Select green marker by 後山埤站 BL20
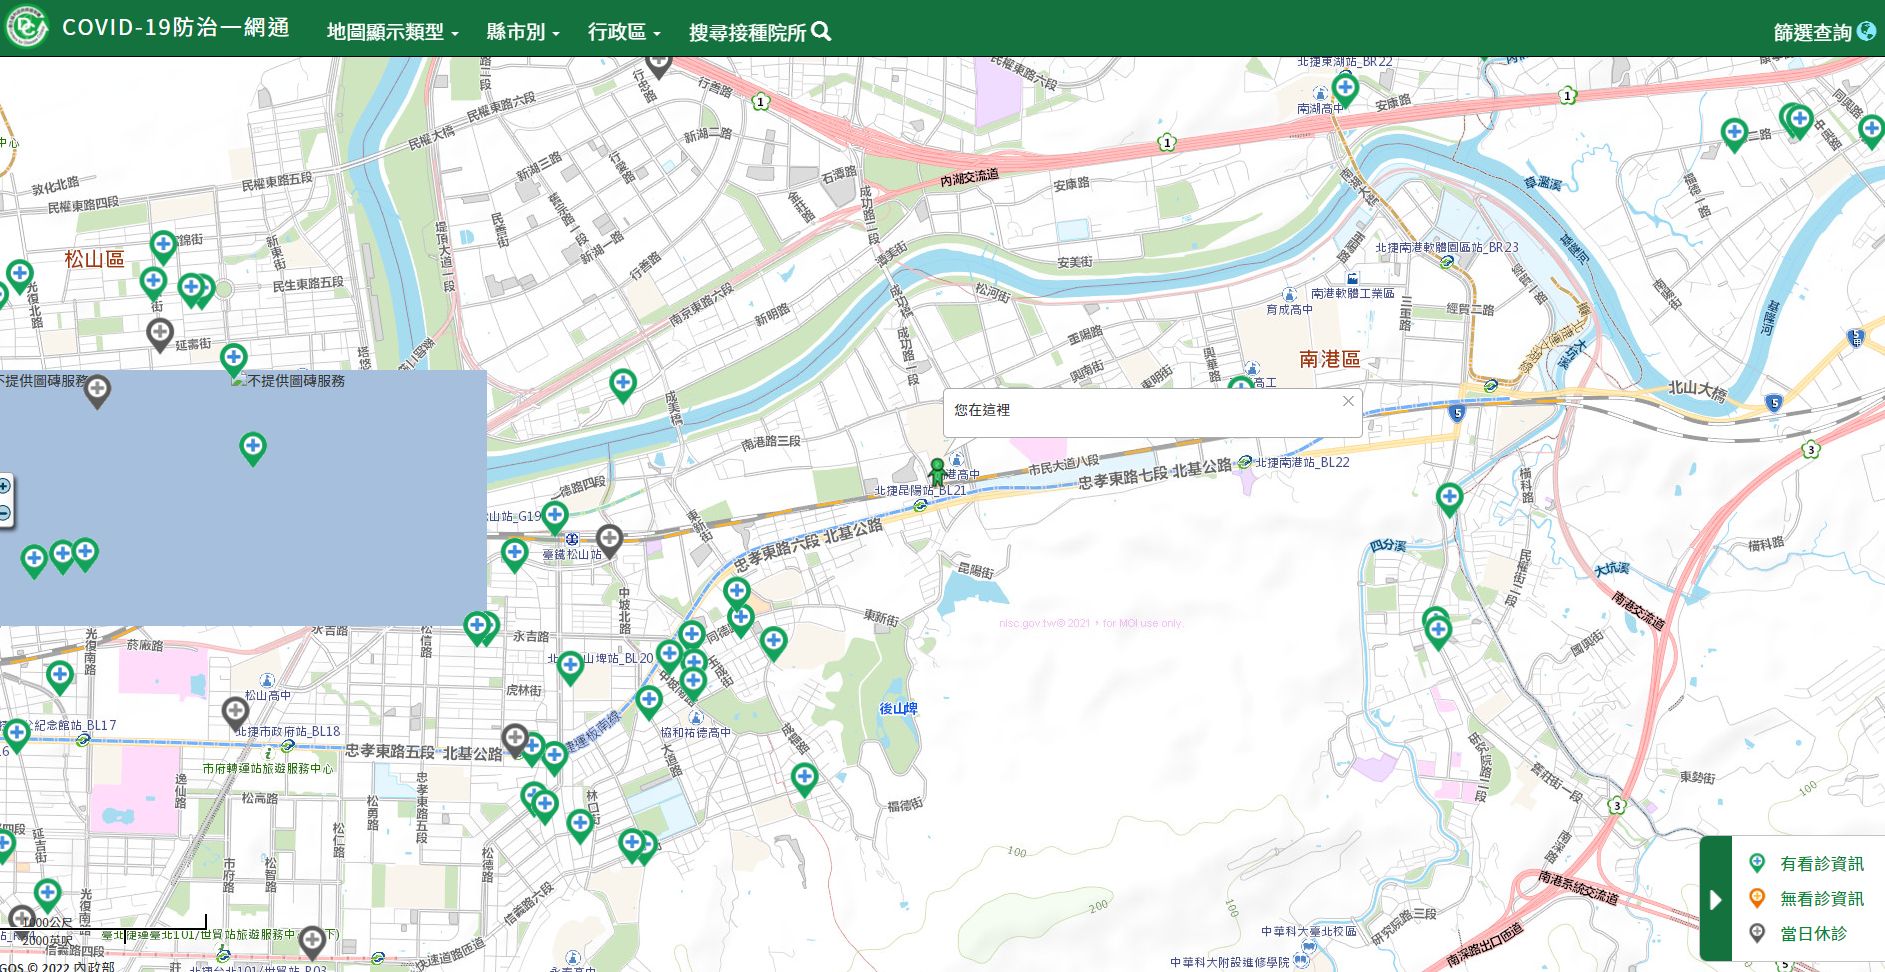The width and height of the screenshot is (1885, 972). point(570,667)
